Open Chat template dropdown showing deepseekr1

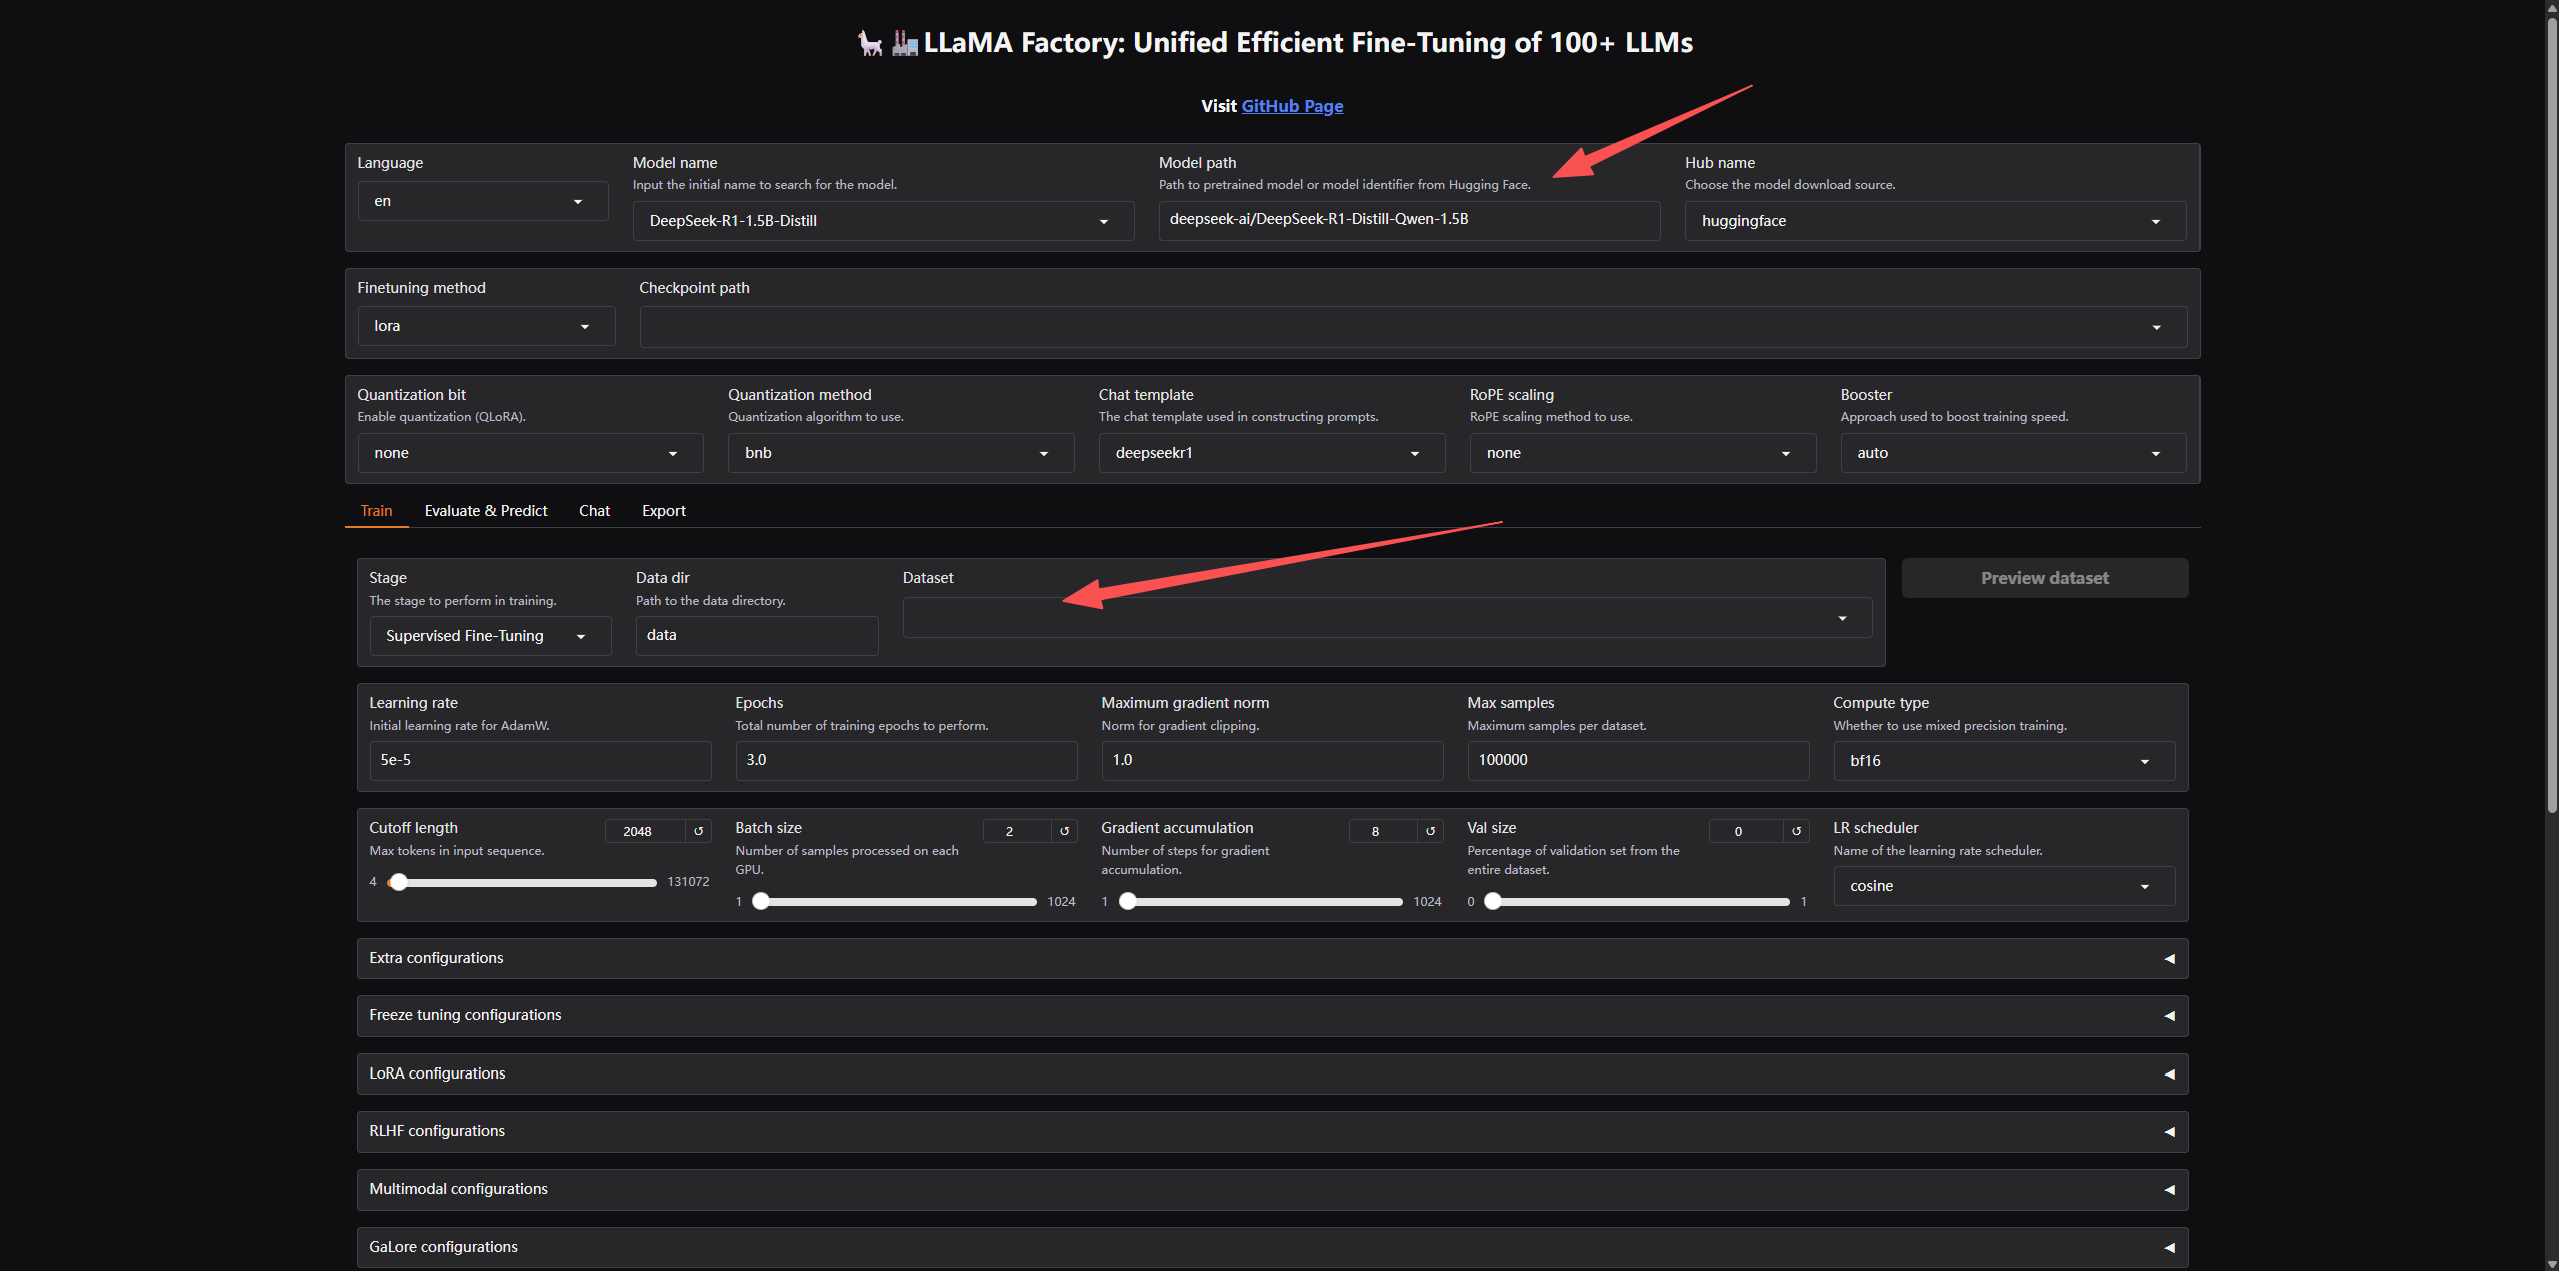point(1272,453)
